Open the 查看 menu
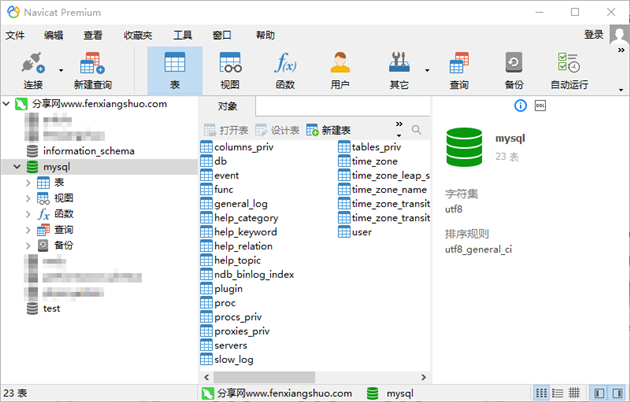Viewport: 630px width, 402px height. 93,35
